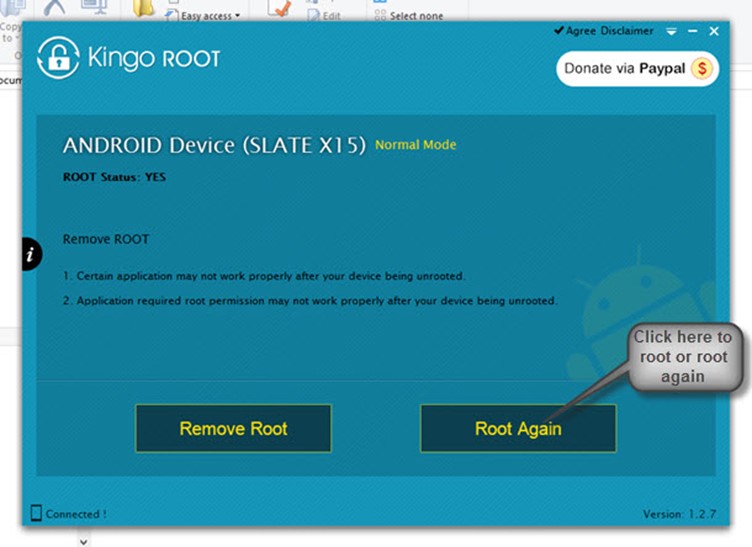Click the Kingo ROOT padlock logo icon
The image size is (752, 547).
coord(58,58)
